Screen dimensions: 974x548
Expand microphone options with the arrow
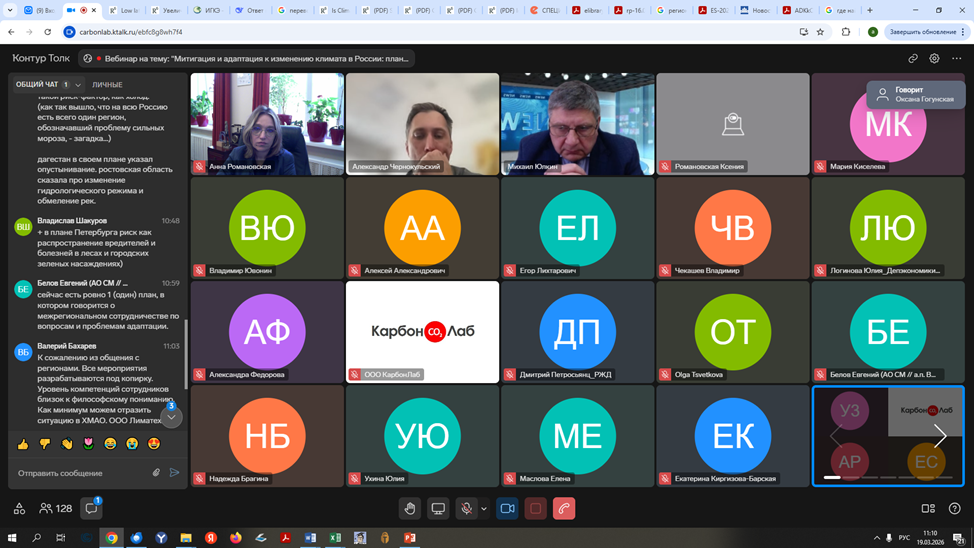click(484, 509)
